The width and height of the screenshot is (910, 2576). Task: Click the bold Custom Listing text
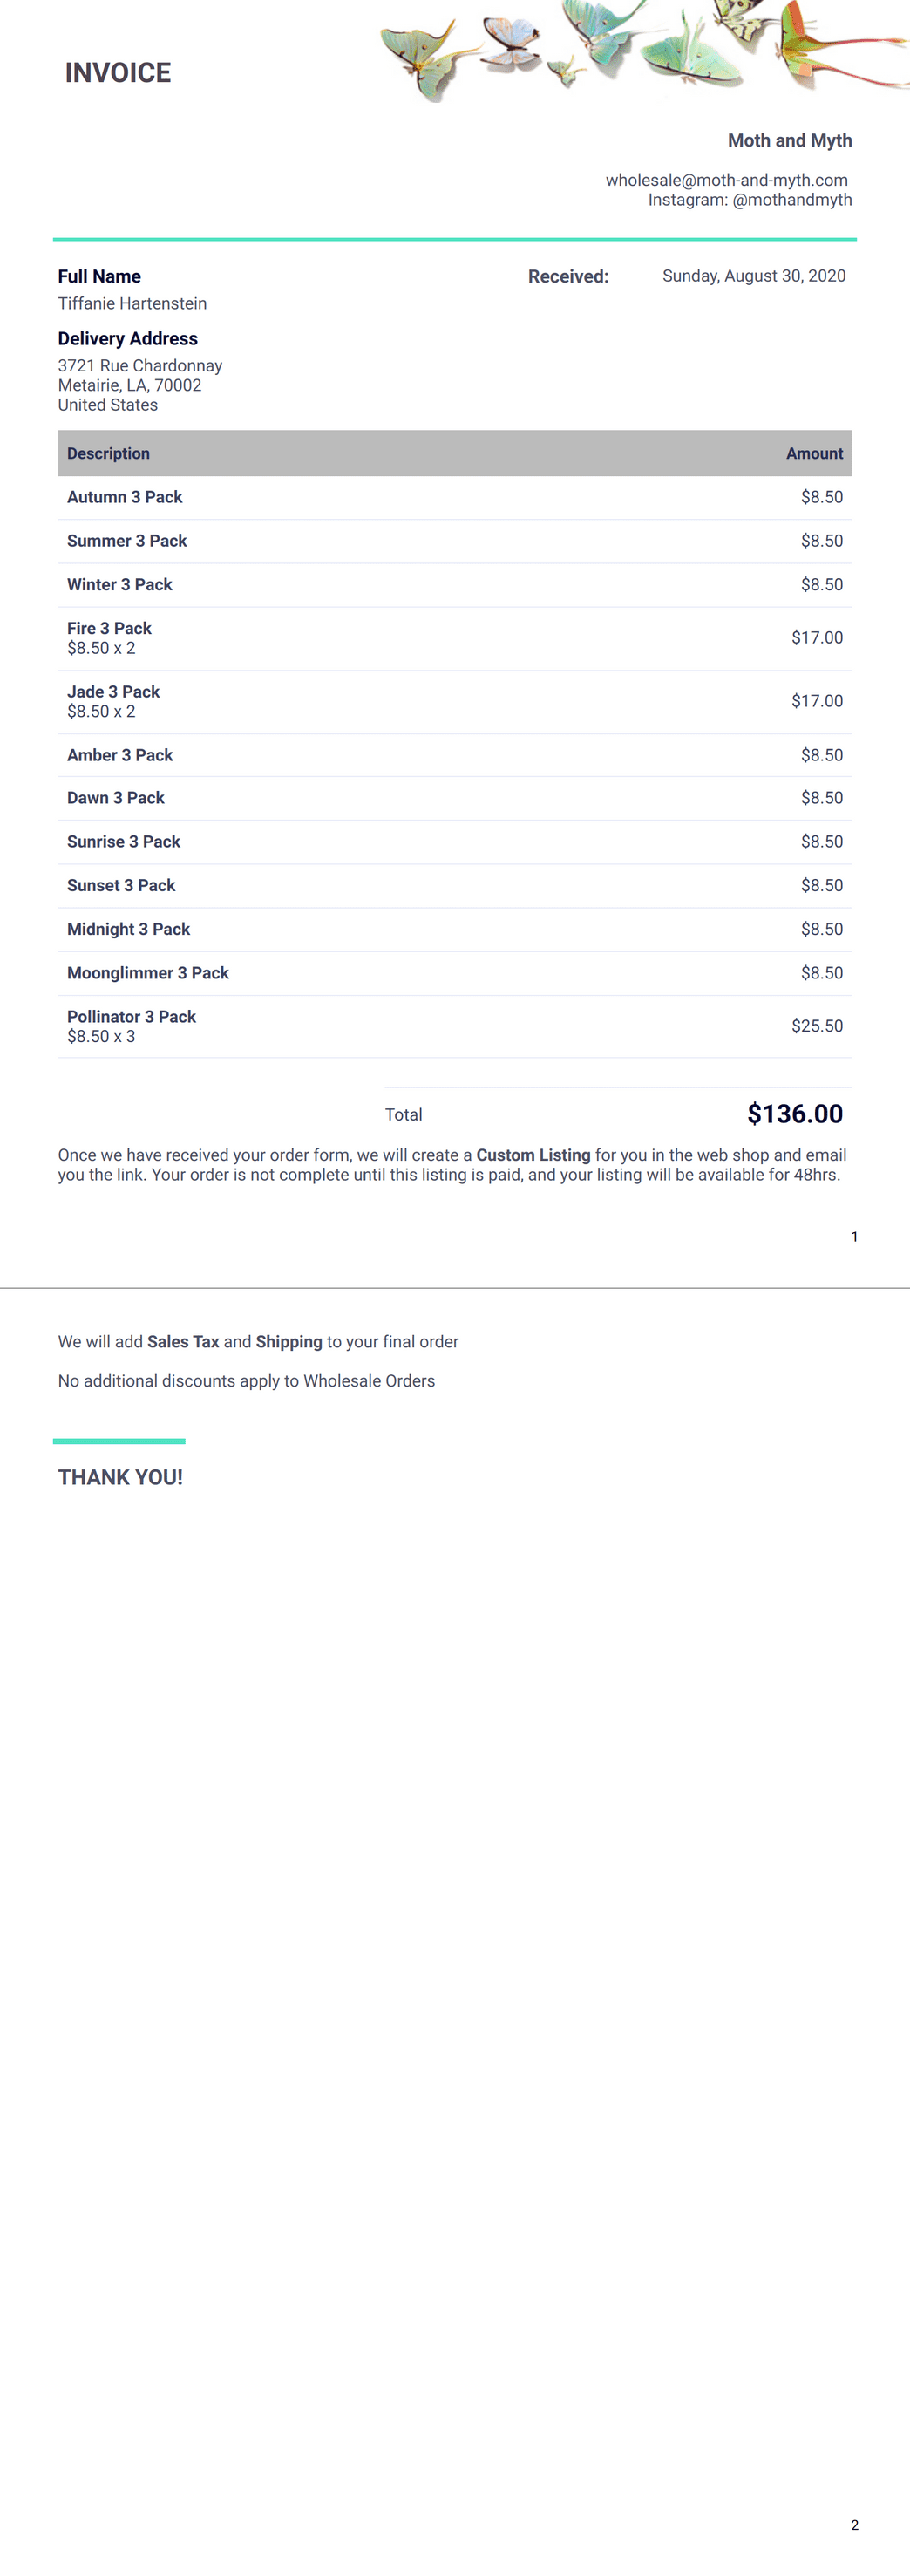533,1156
